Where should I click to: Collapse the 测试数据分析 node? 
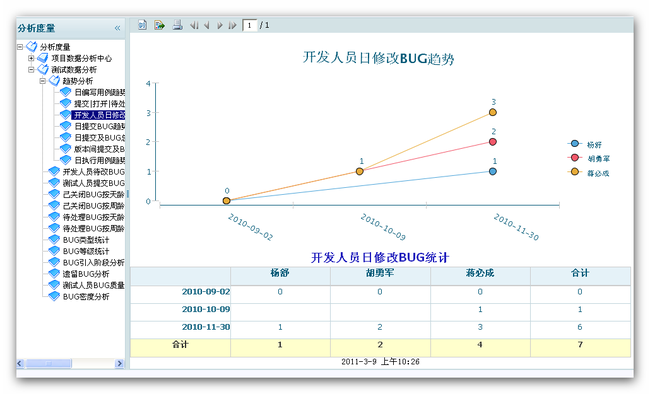31,69
